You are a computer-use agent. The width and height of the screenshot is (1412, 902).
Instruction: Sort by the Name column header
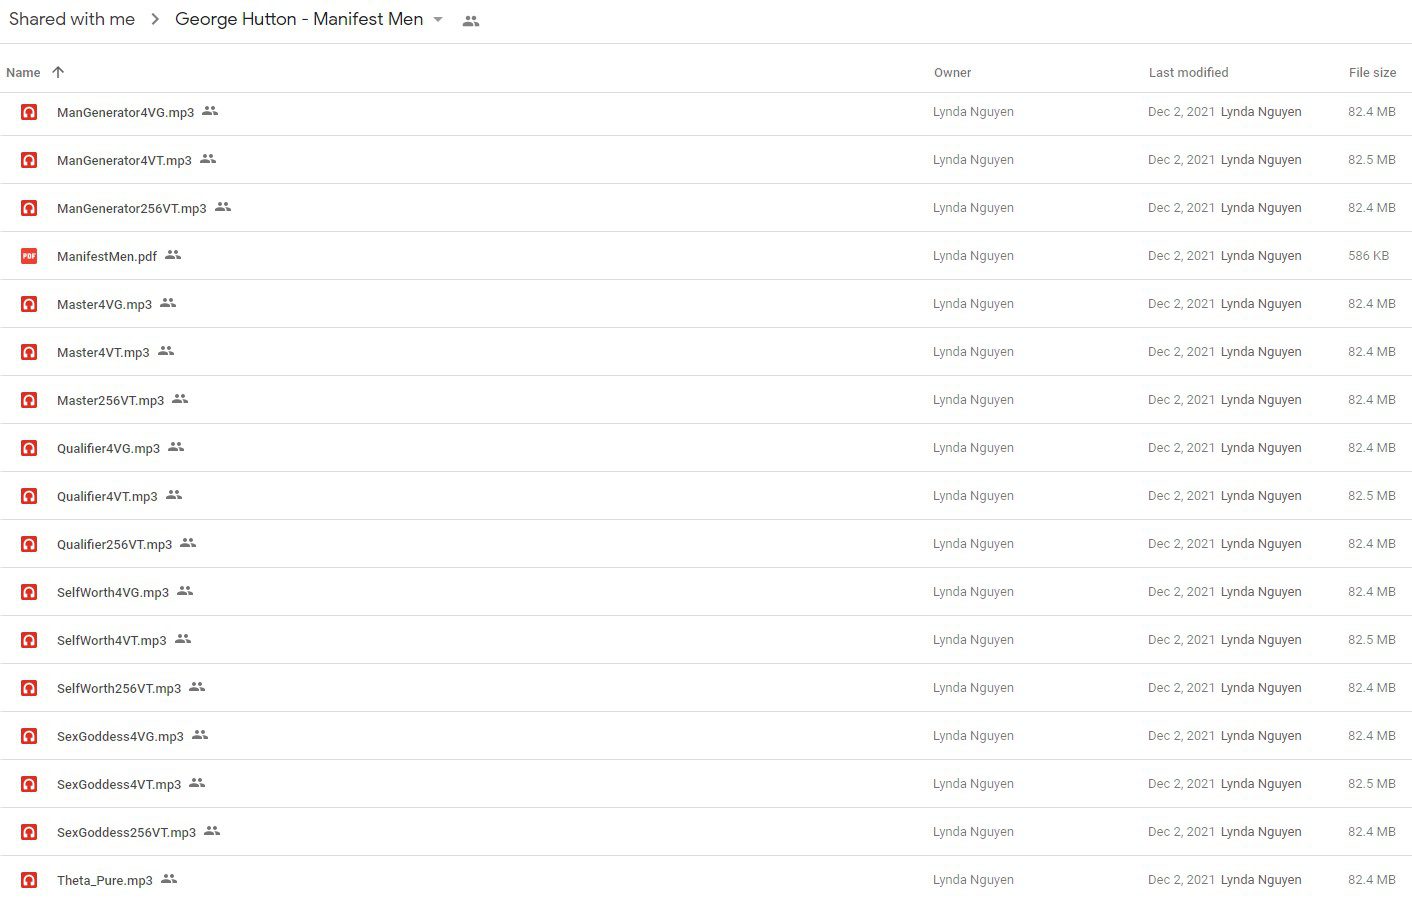(23, 72)
